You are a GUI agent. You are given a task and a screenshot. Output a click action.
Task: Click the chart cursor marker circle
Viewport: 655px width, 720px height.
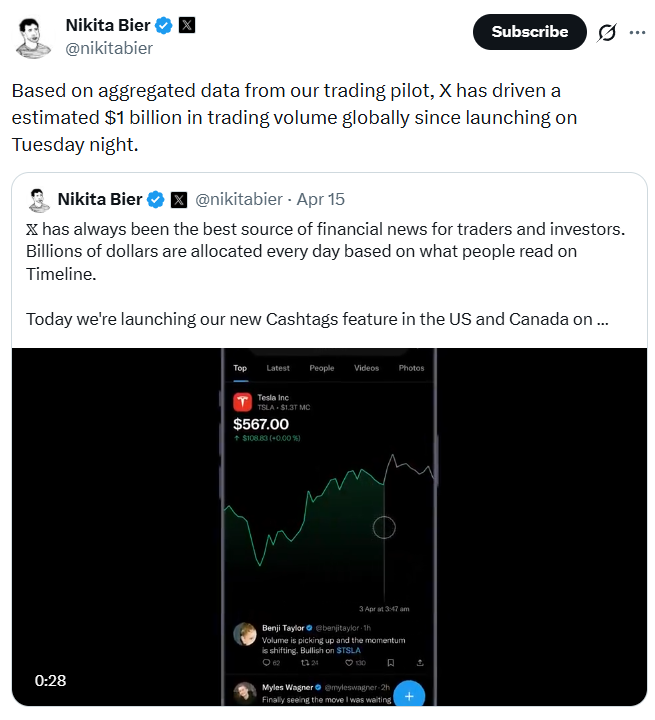click(384, 527)
